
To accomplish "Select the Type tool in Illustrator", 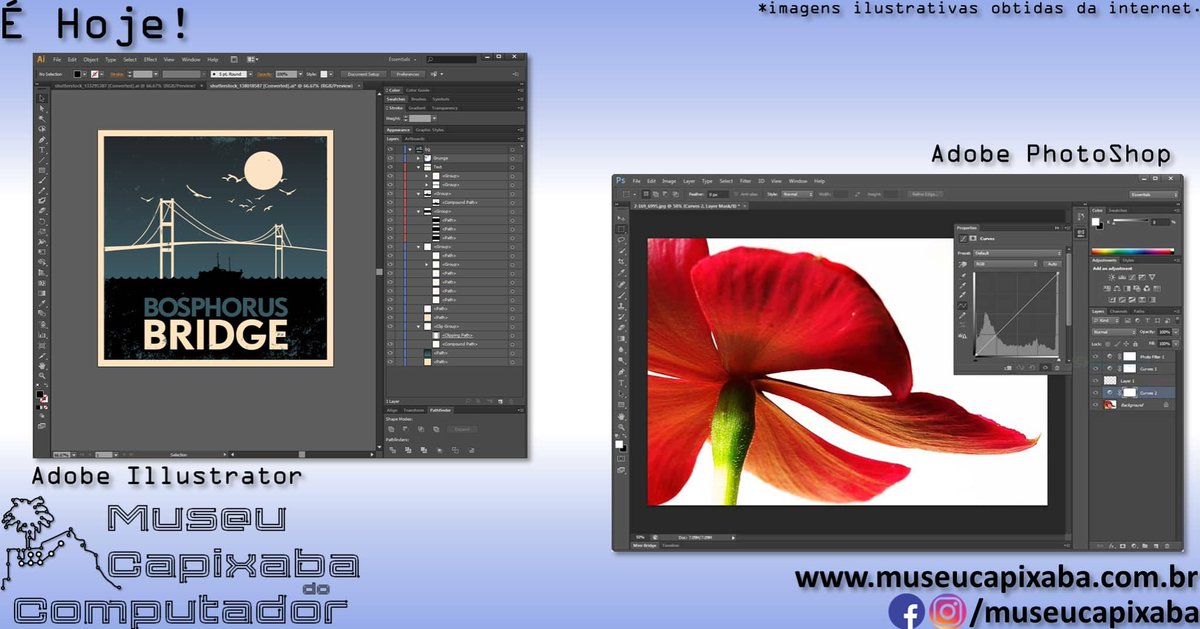I will tap(42, 150).
